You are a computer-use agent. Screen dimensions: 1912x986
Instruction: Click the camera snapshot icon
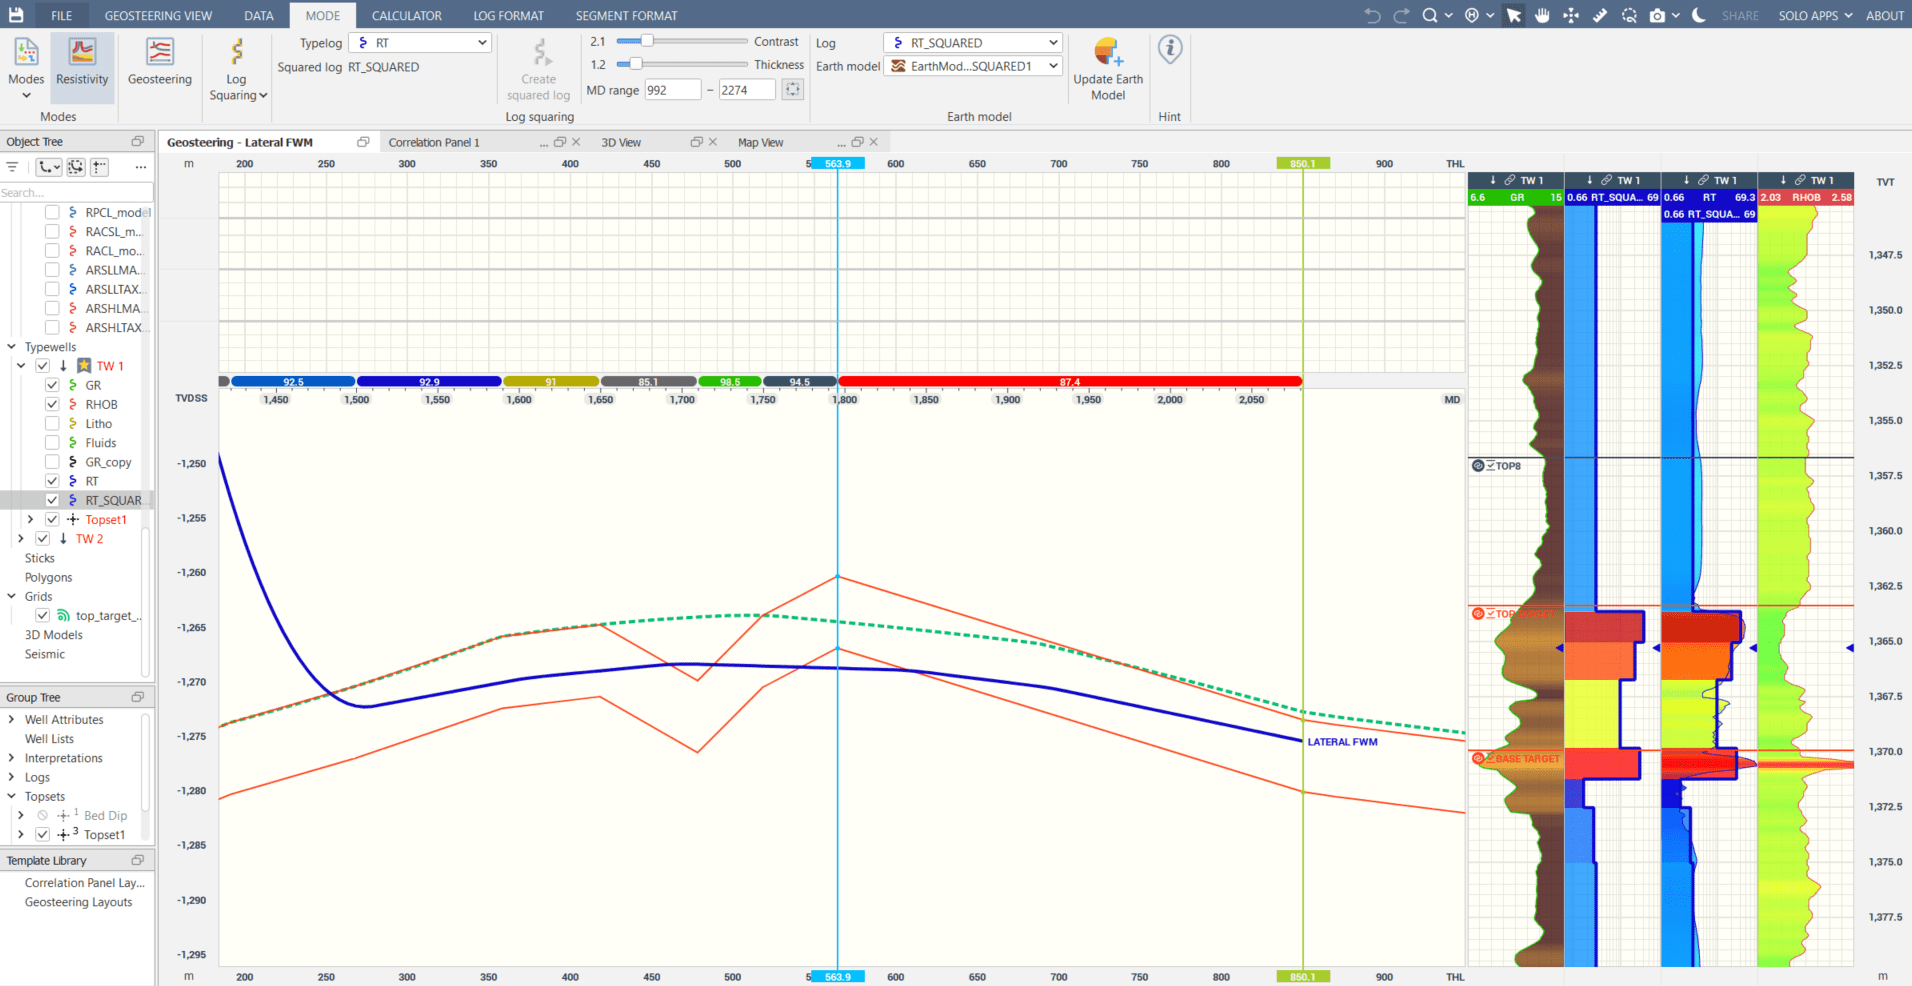[x=1658, y=15]
